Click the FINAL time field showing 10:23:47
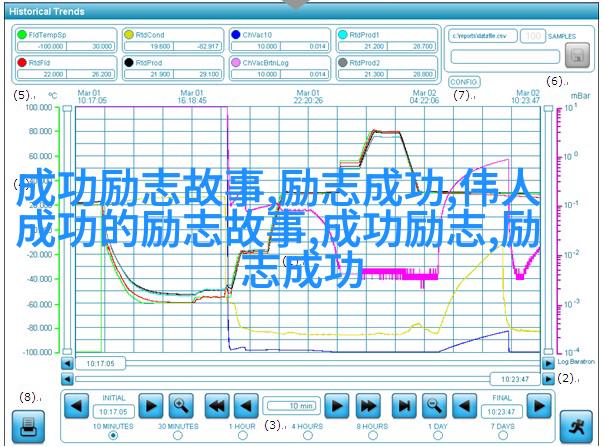 click(x=502, y=412)
